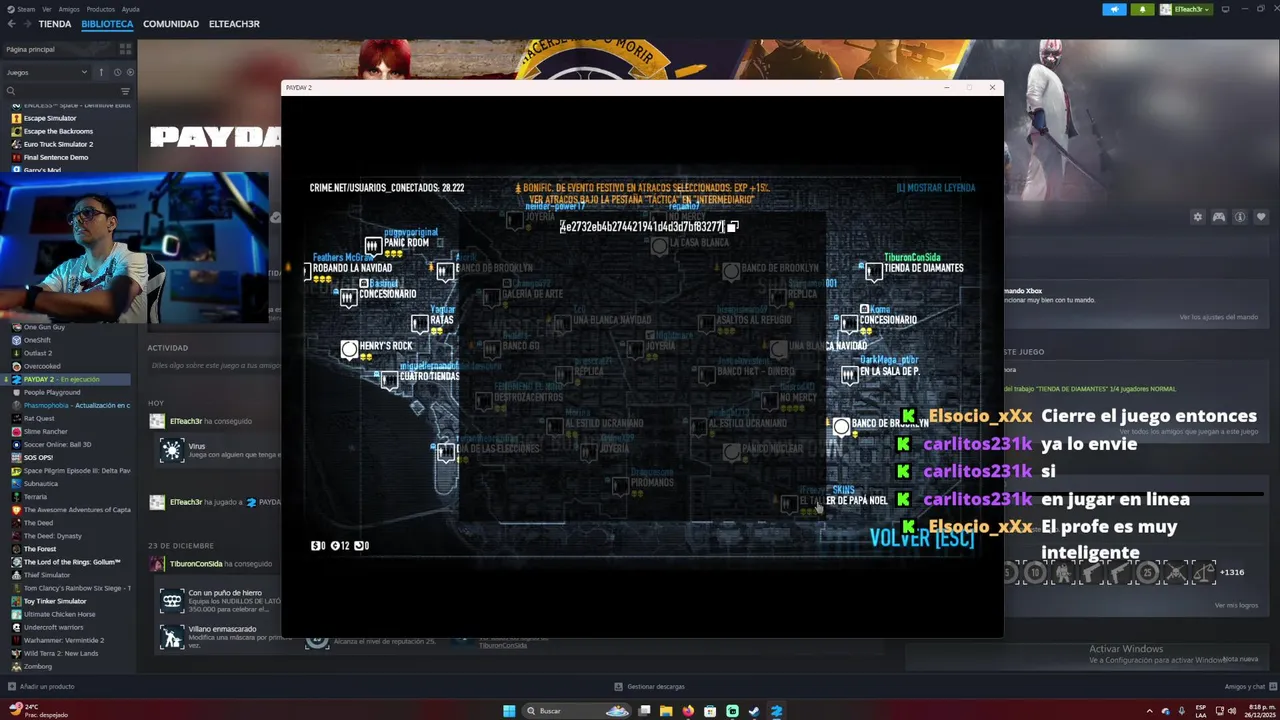
Task: Select Thief Simulator entry
Action: 47,574
